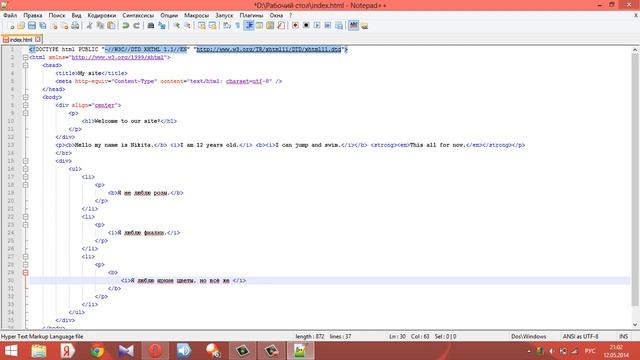Click the Zoom In toolbar icon

176,26
